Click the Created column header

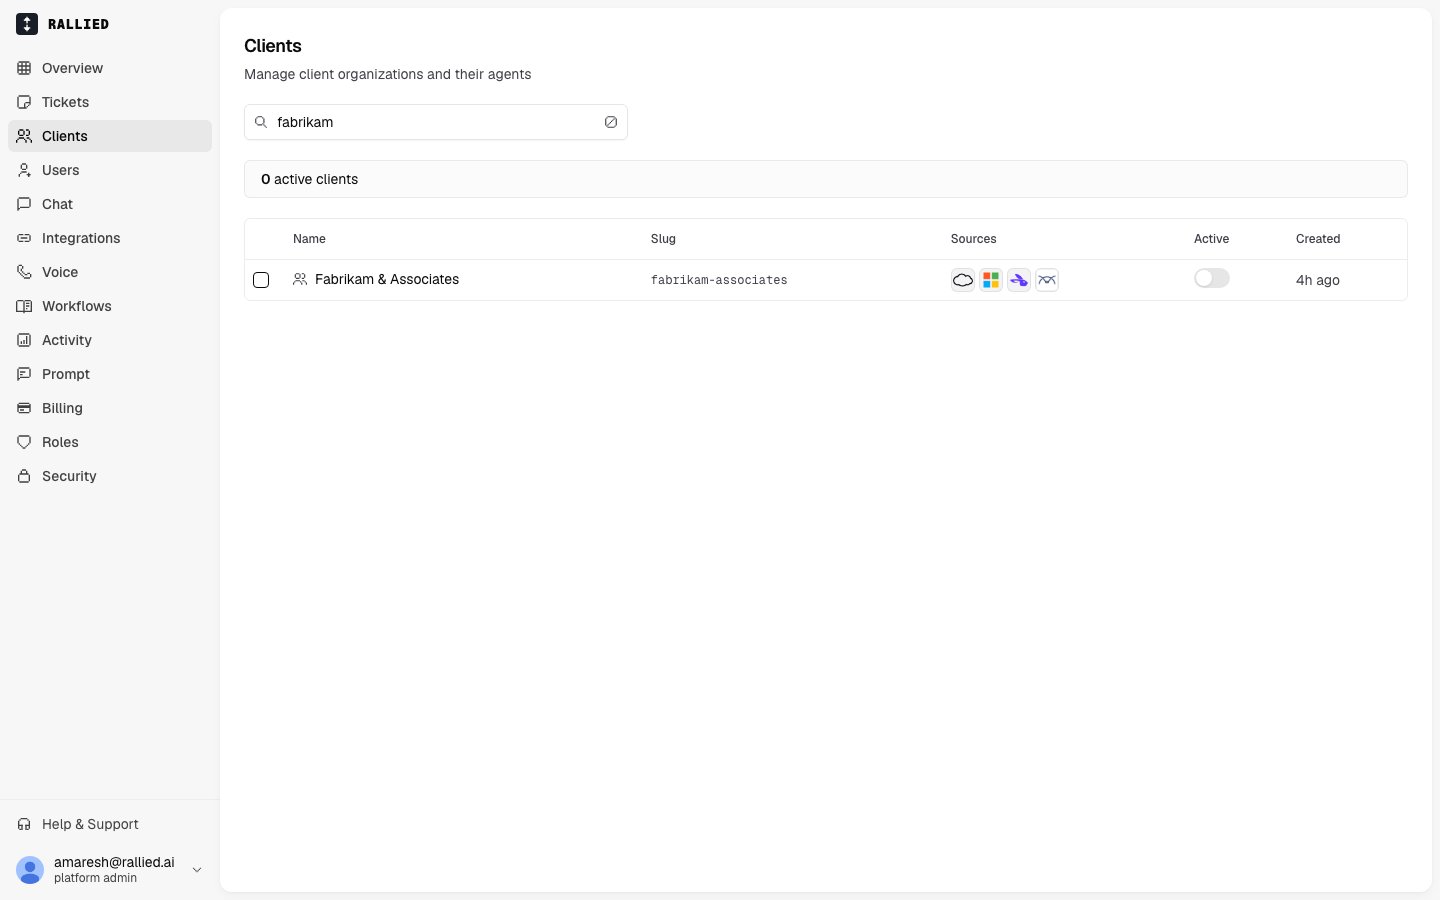pos(1318,239)
